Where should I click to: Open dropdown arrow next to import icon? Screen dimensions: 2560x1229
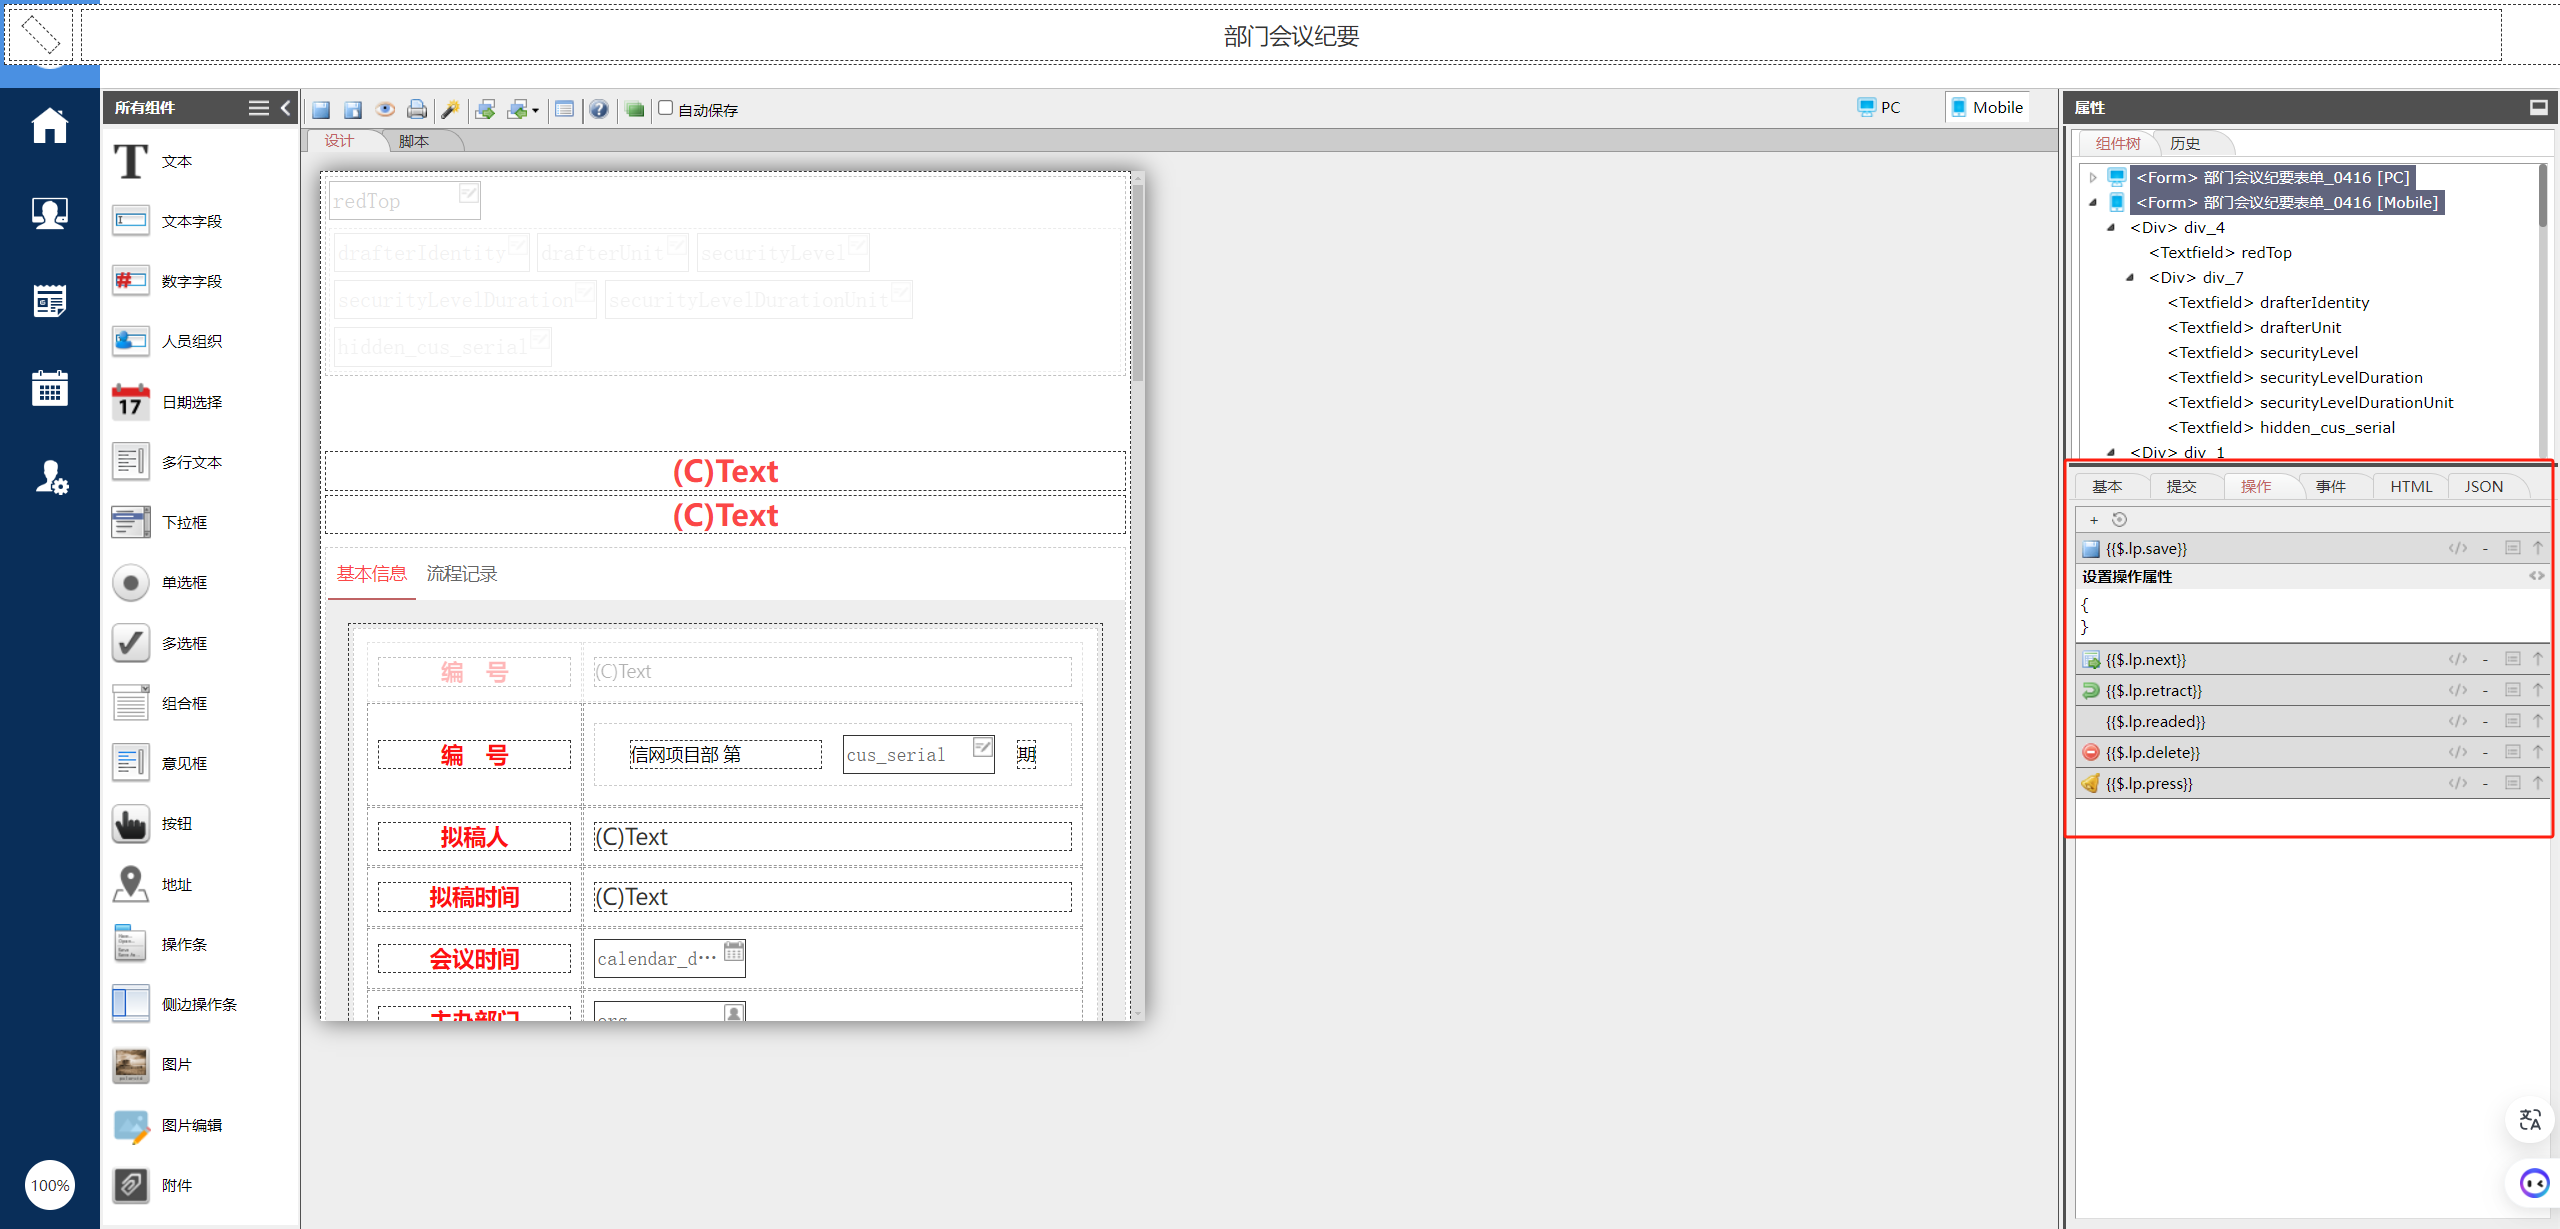(x=536, y=111)
